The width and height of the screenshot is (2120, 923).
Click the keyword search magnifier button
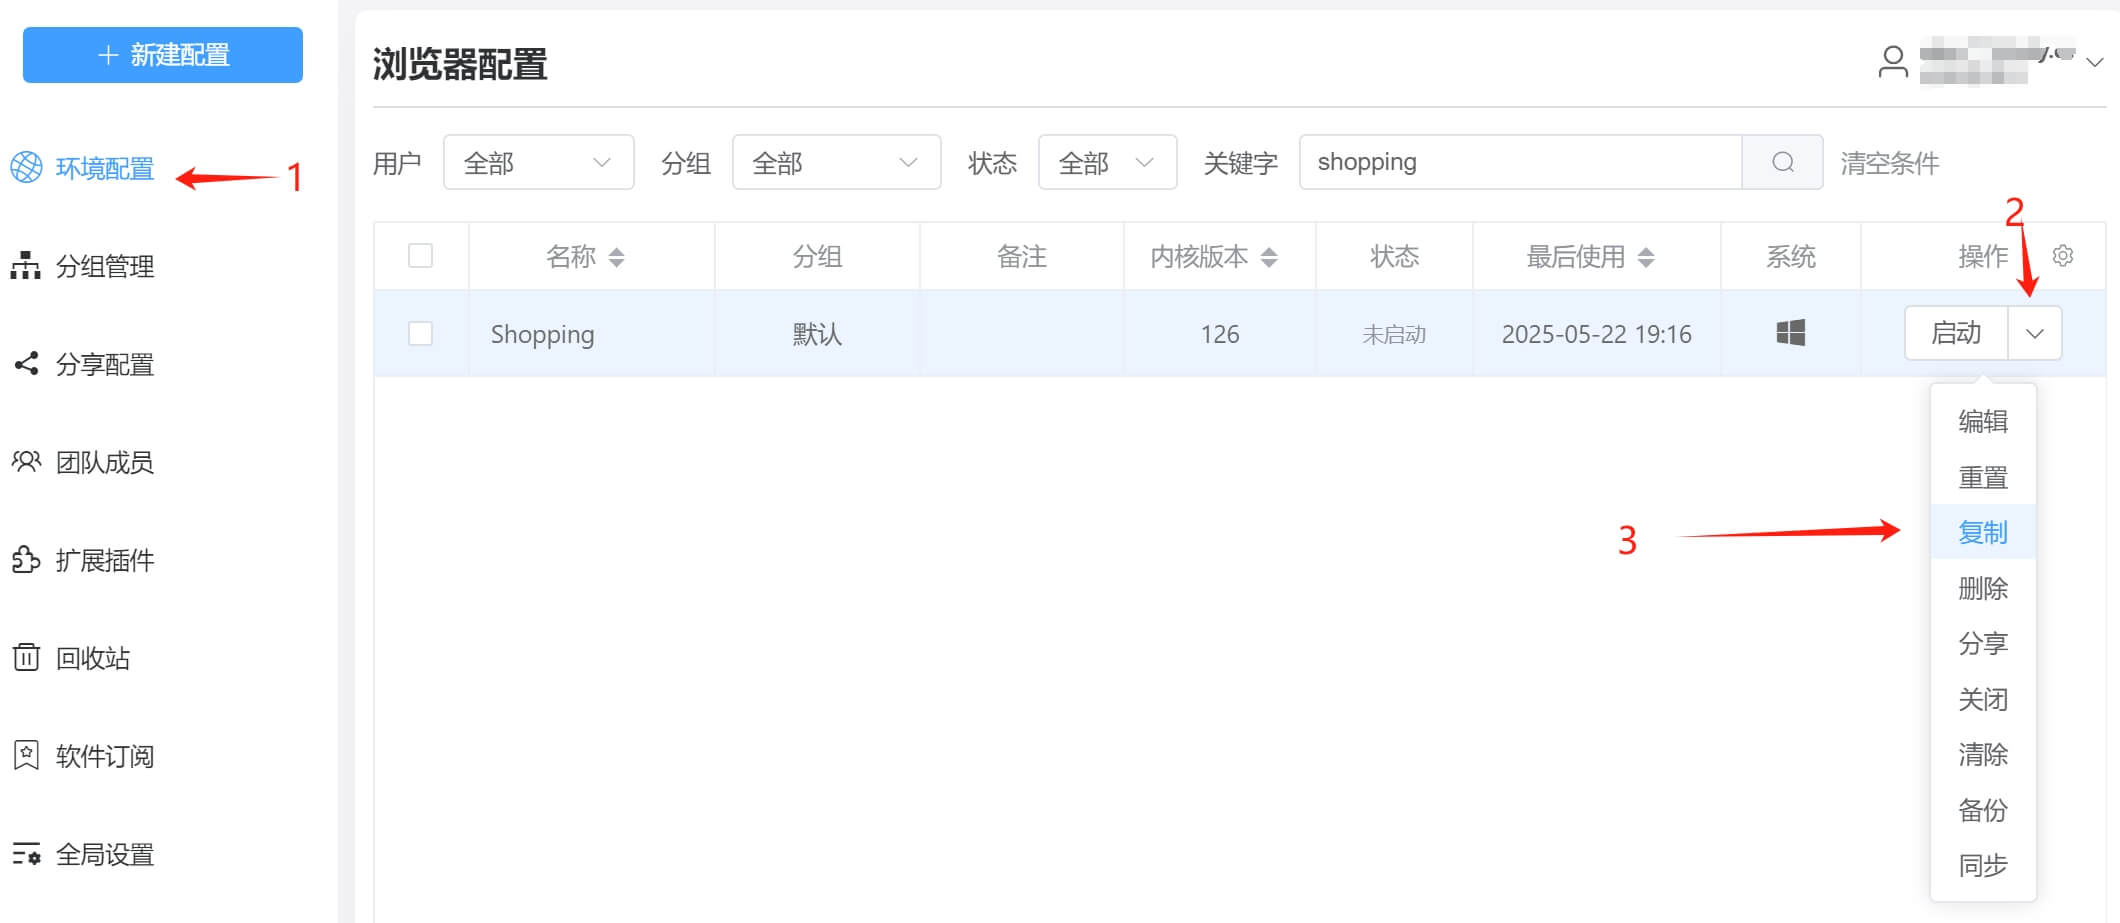(1782, 162)
